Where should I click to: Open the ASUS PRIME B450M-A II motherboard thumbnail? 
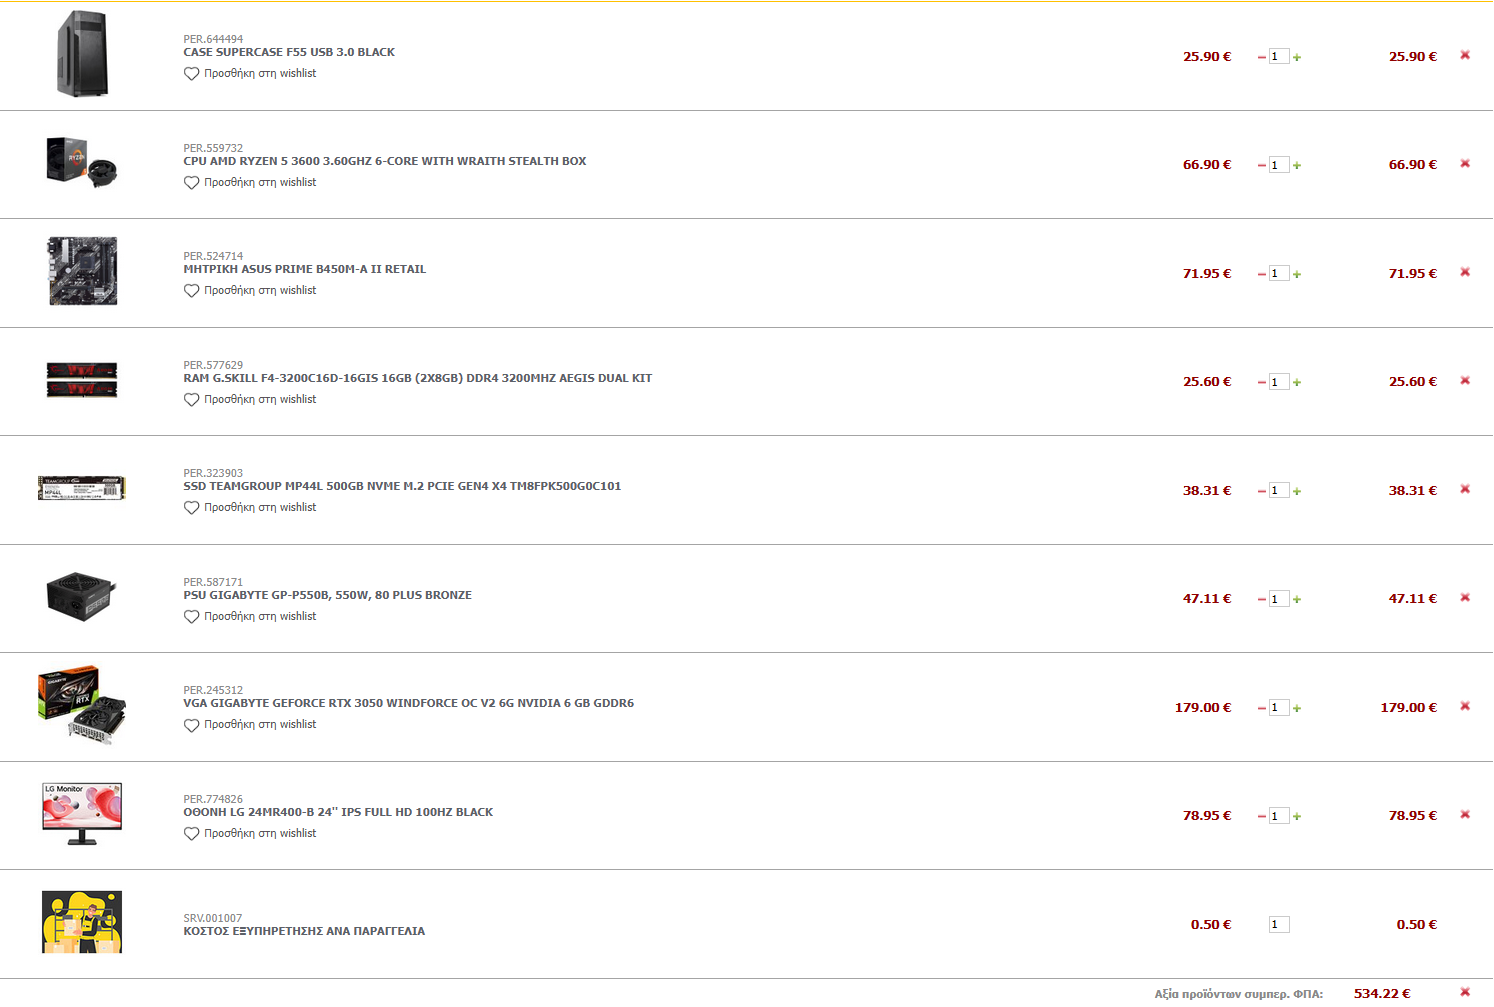point(83,271)
